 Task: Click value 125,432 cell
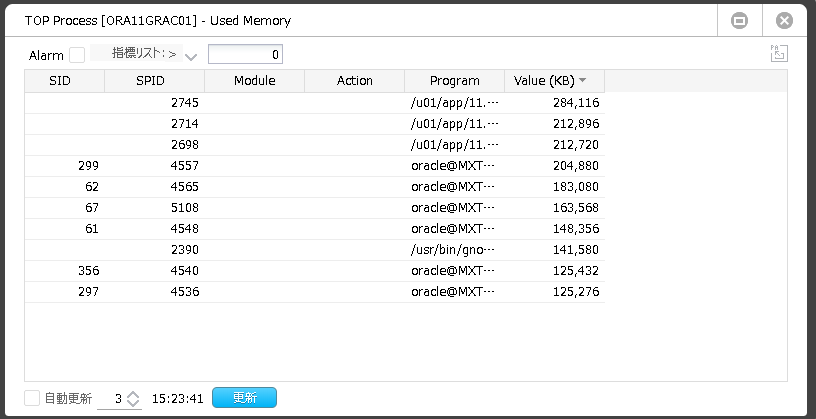tap(554, 271)
